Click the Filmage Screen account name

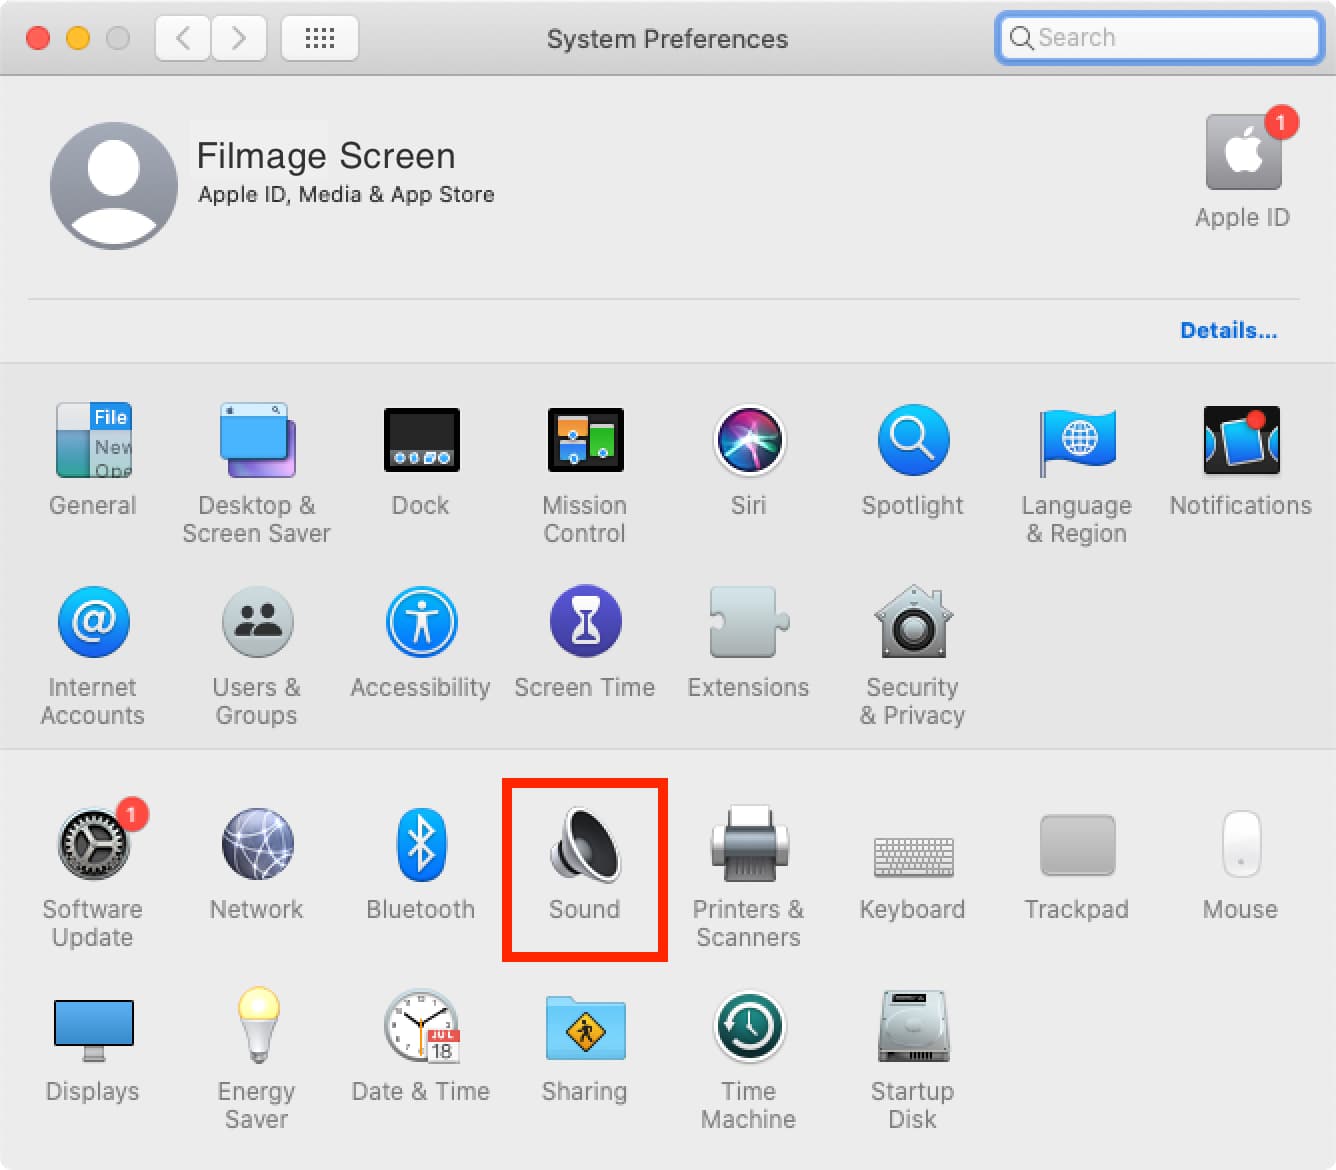(326, 156)
